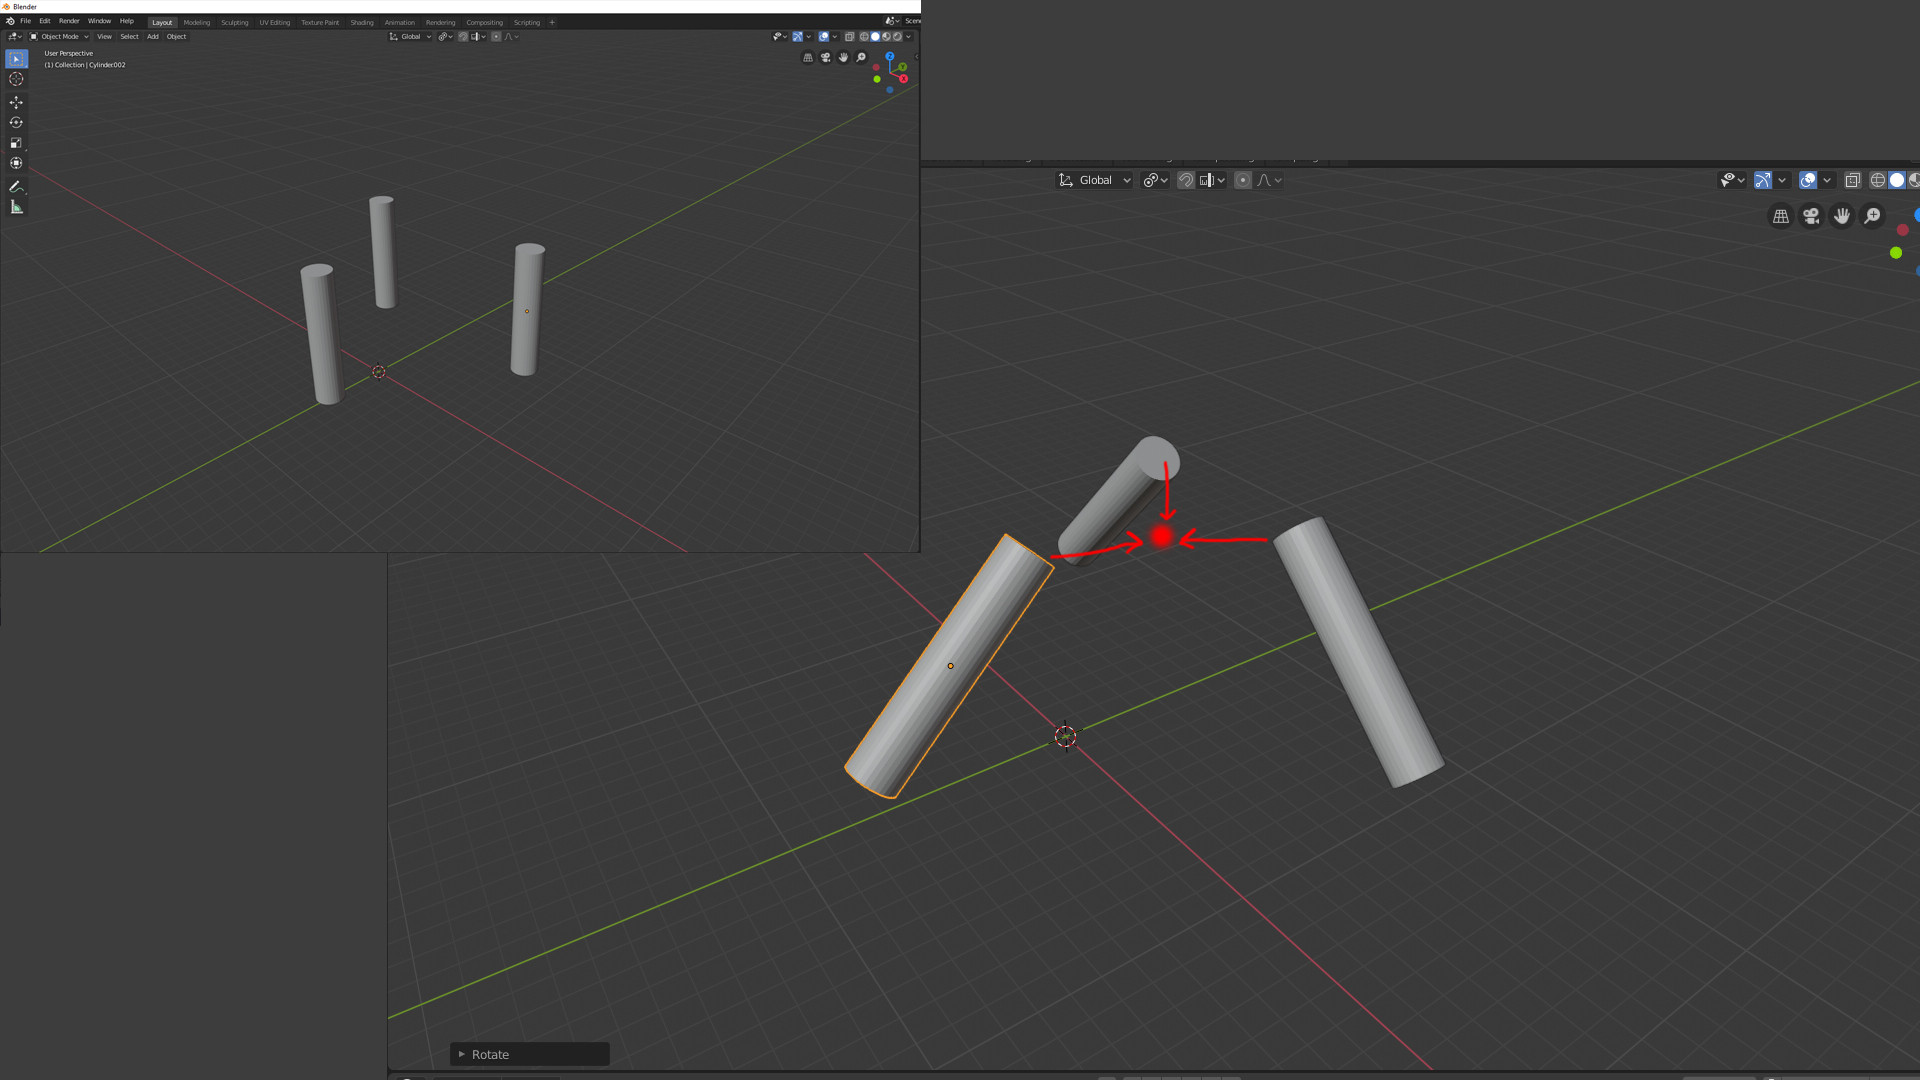Toggle proportional editing in small window header
The height and width of the screenshot is (1080, 1920).
(x=496, y=36)
